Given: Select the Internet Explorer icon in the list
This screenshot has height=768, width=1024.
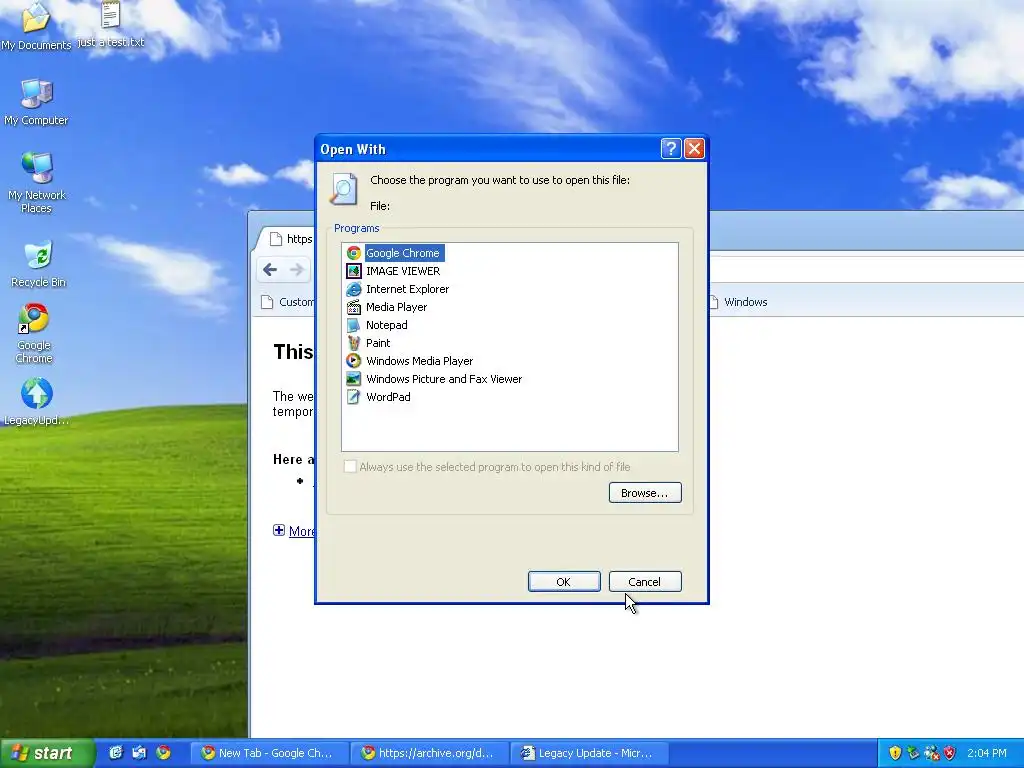Looking at the screenshot, I should click(354, 289).
